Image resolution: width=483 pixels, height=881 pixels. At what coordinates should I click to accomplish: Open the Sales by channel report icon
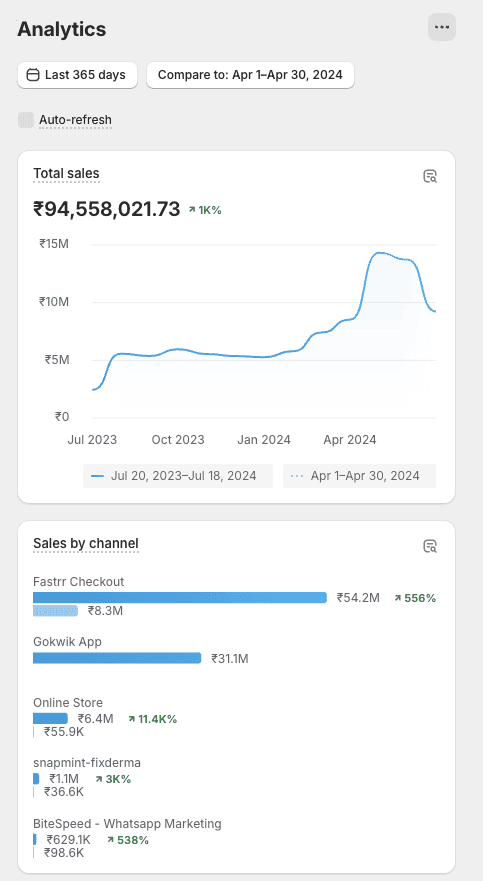click(x=430, y=546)
